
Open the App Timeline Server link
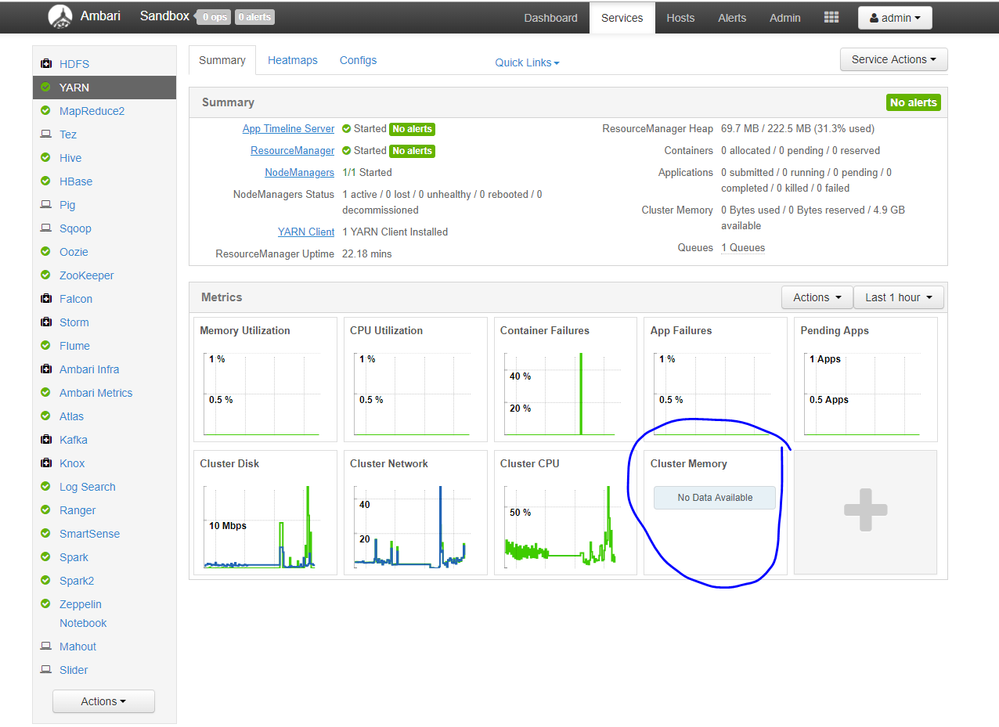(x=288, y=129)
